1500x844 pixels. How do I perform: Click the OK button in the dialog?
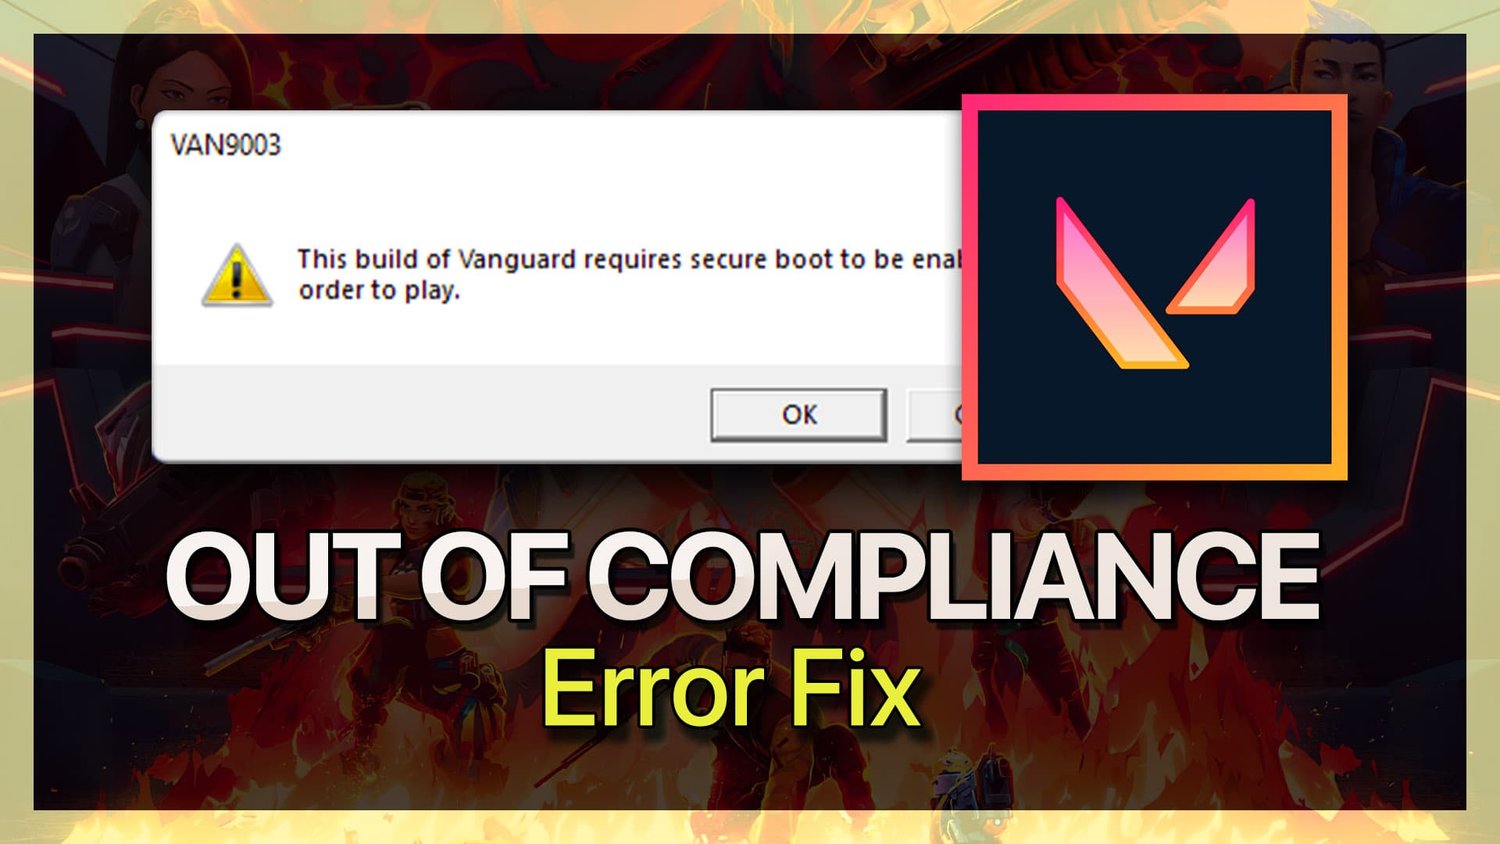(798, 414)
